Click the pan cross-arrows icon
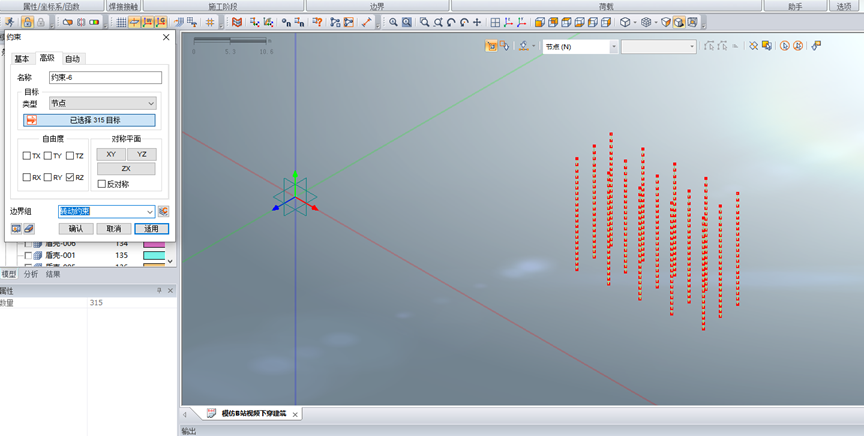Screen dimensions: 864x436 coord(477,23)
